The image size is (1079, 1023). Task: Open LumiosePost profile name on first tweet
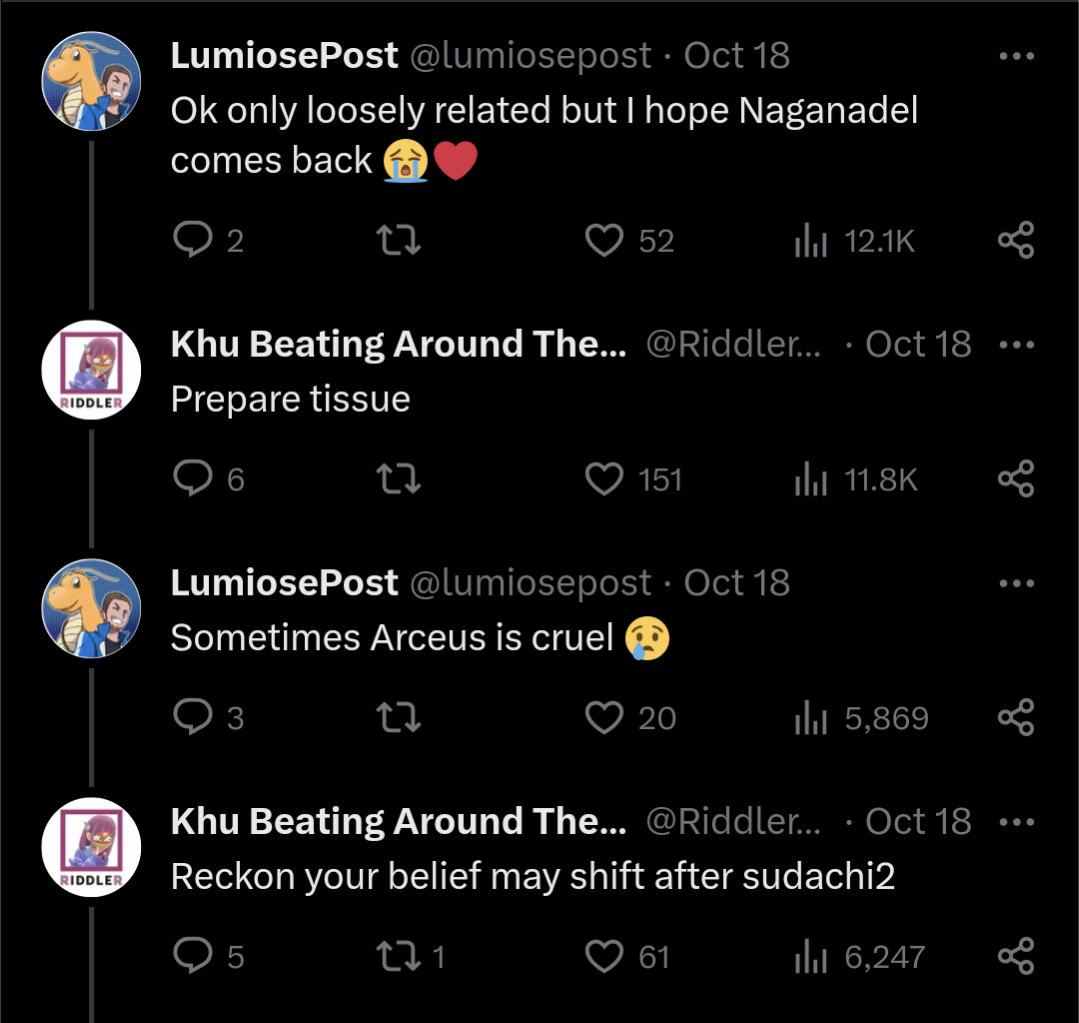(284, 56)
